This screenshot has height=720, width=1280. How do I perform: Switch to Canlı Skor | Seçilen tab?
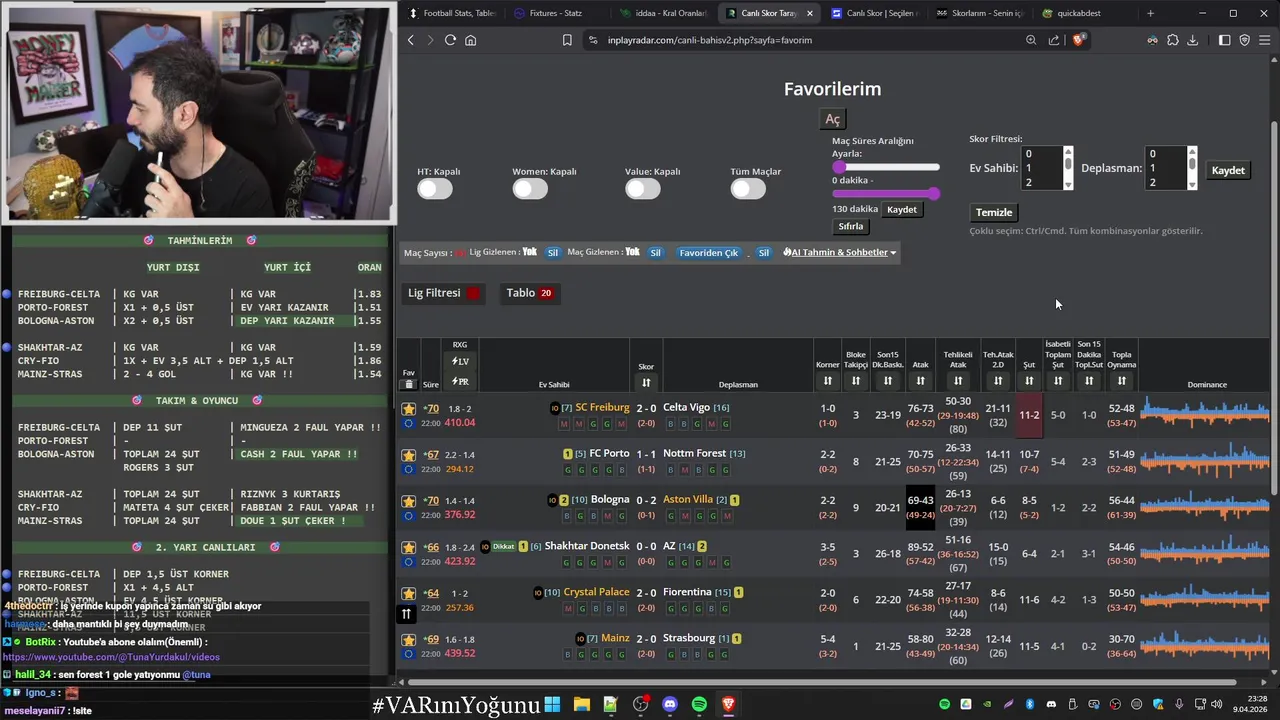tap(872, 13)
